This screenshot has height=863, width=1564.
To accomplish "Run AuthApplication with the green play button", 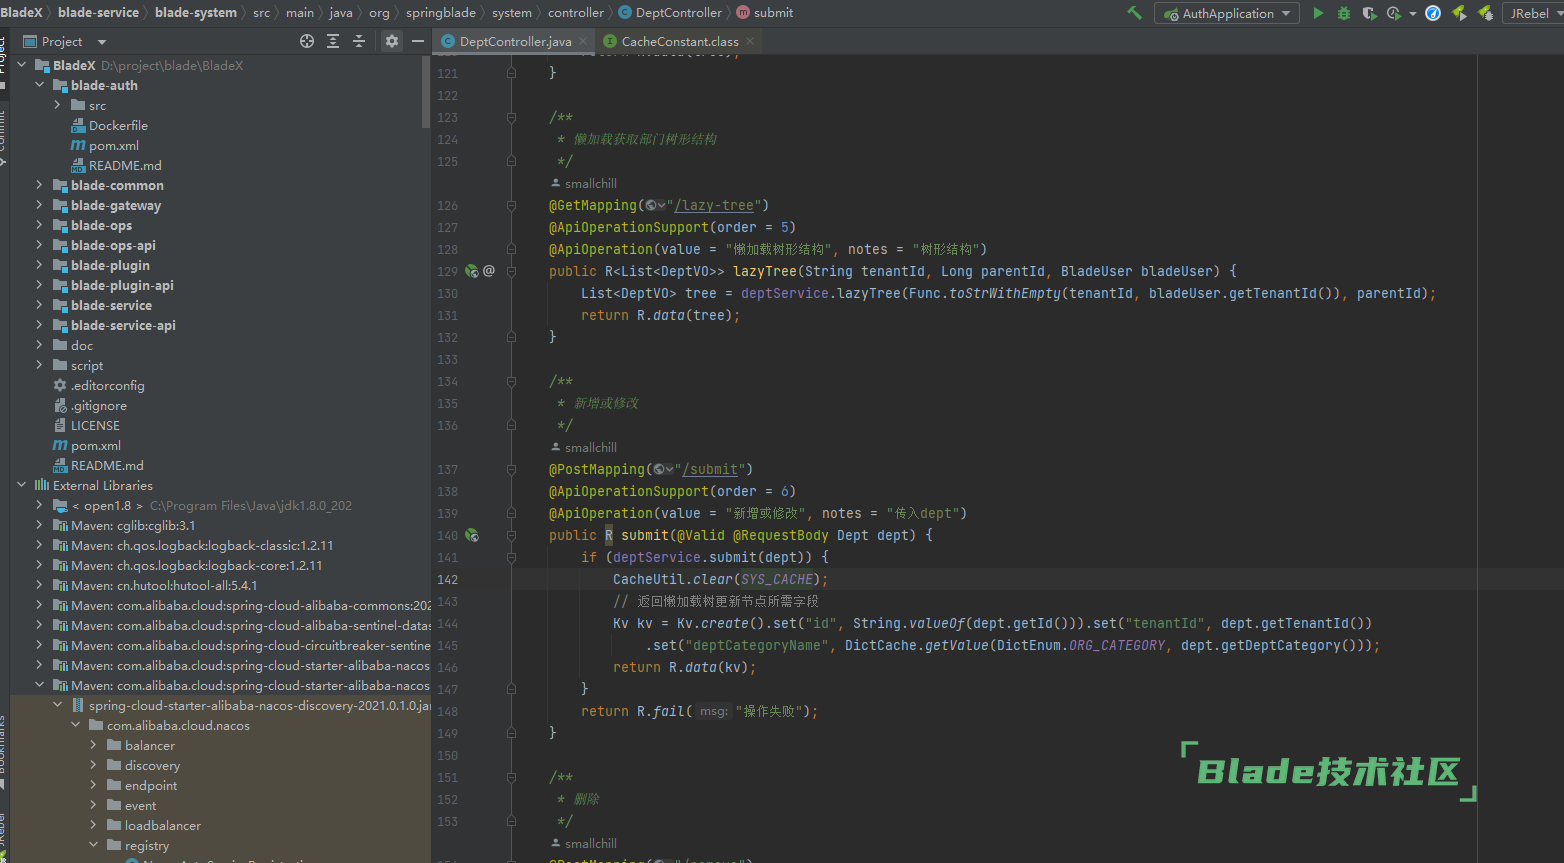I will click(1318, 13).
